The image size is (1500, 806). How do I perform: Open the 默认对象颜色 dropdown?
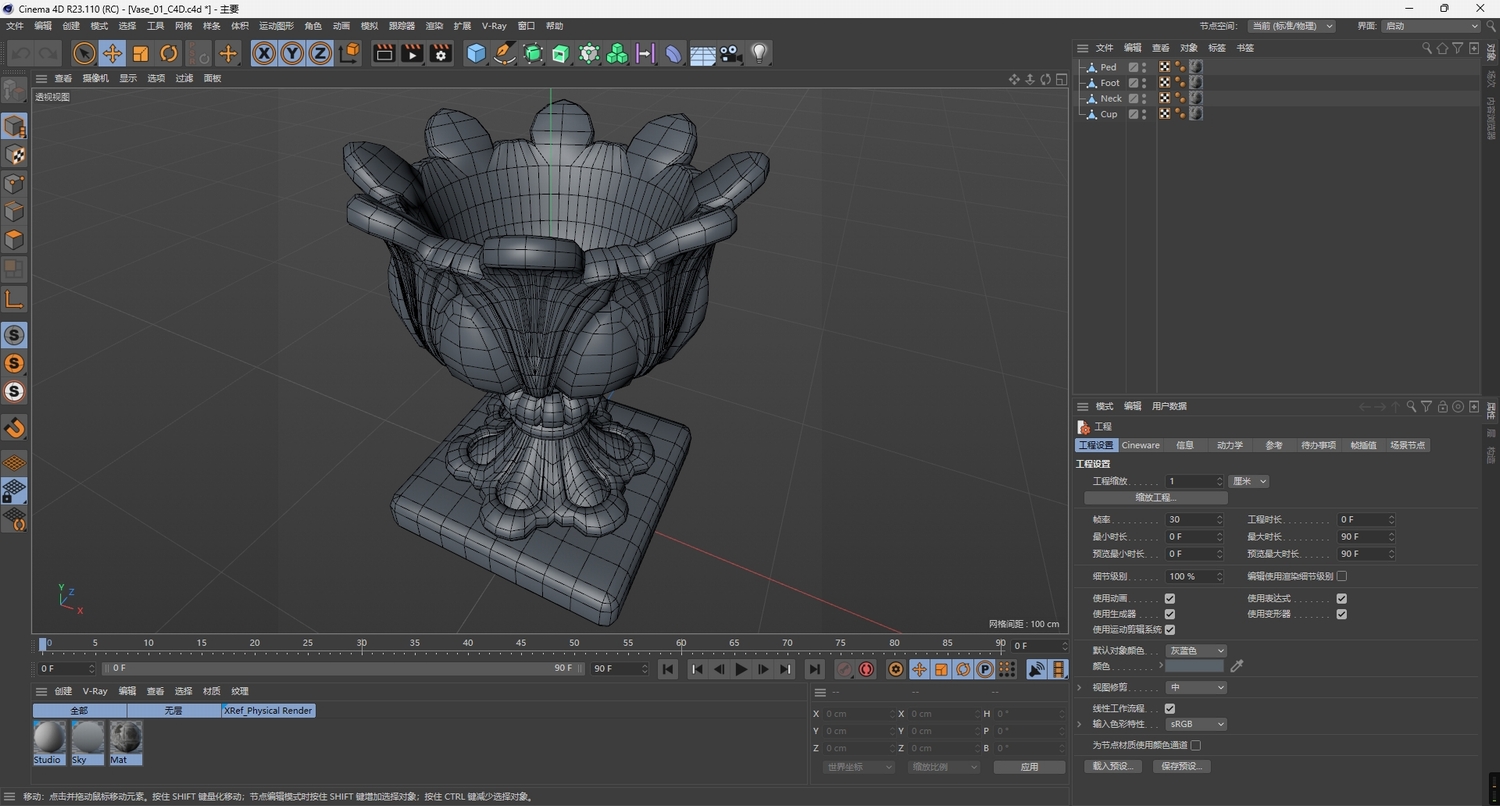click(x=1195, y=651)
